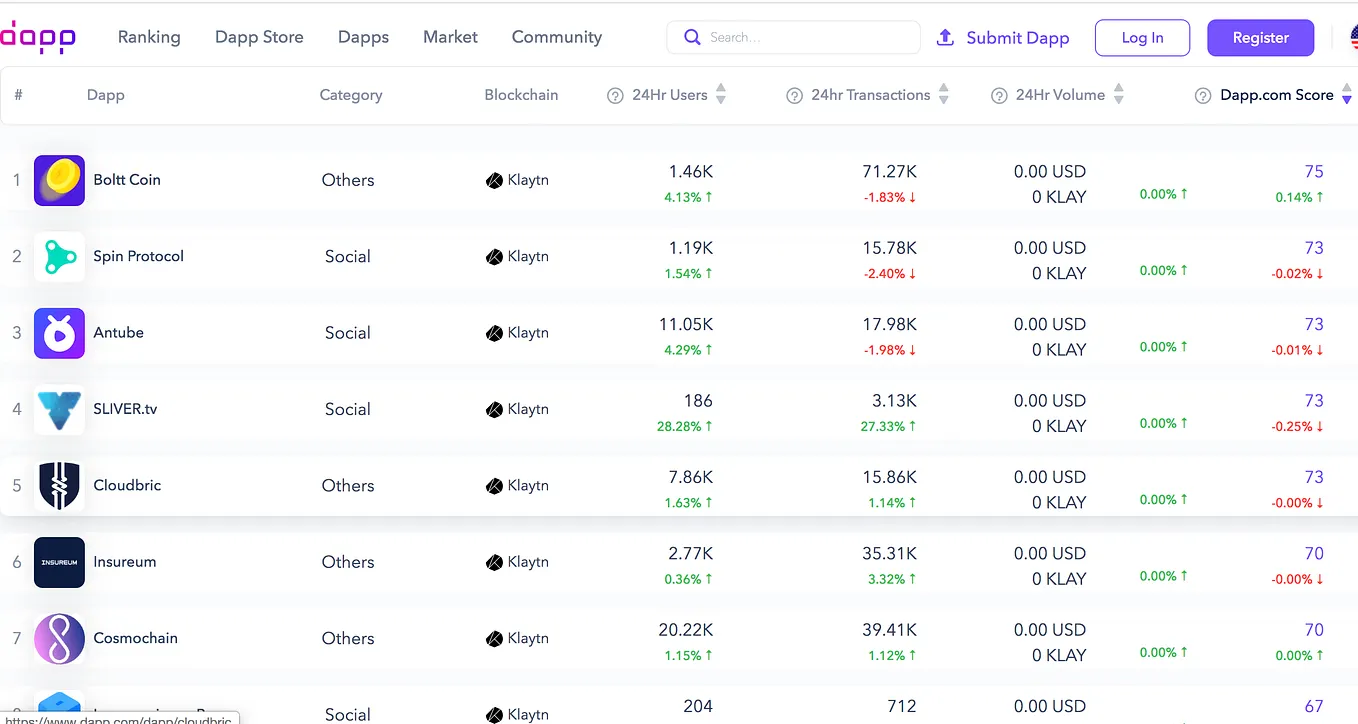The image size is (1358, 724).
Task: Click the Log In button
Action: pos(1142,38)
